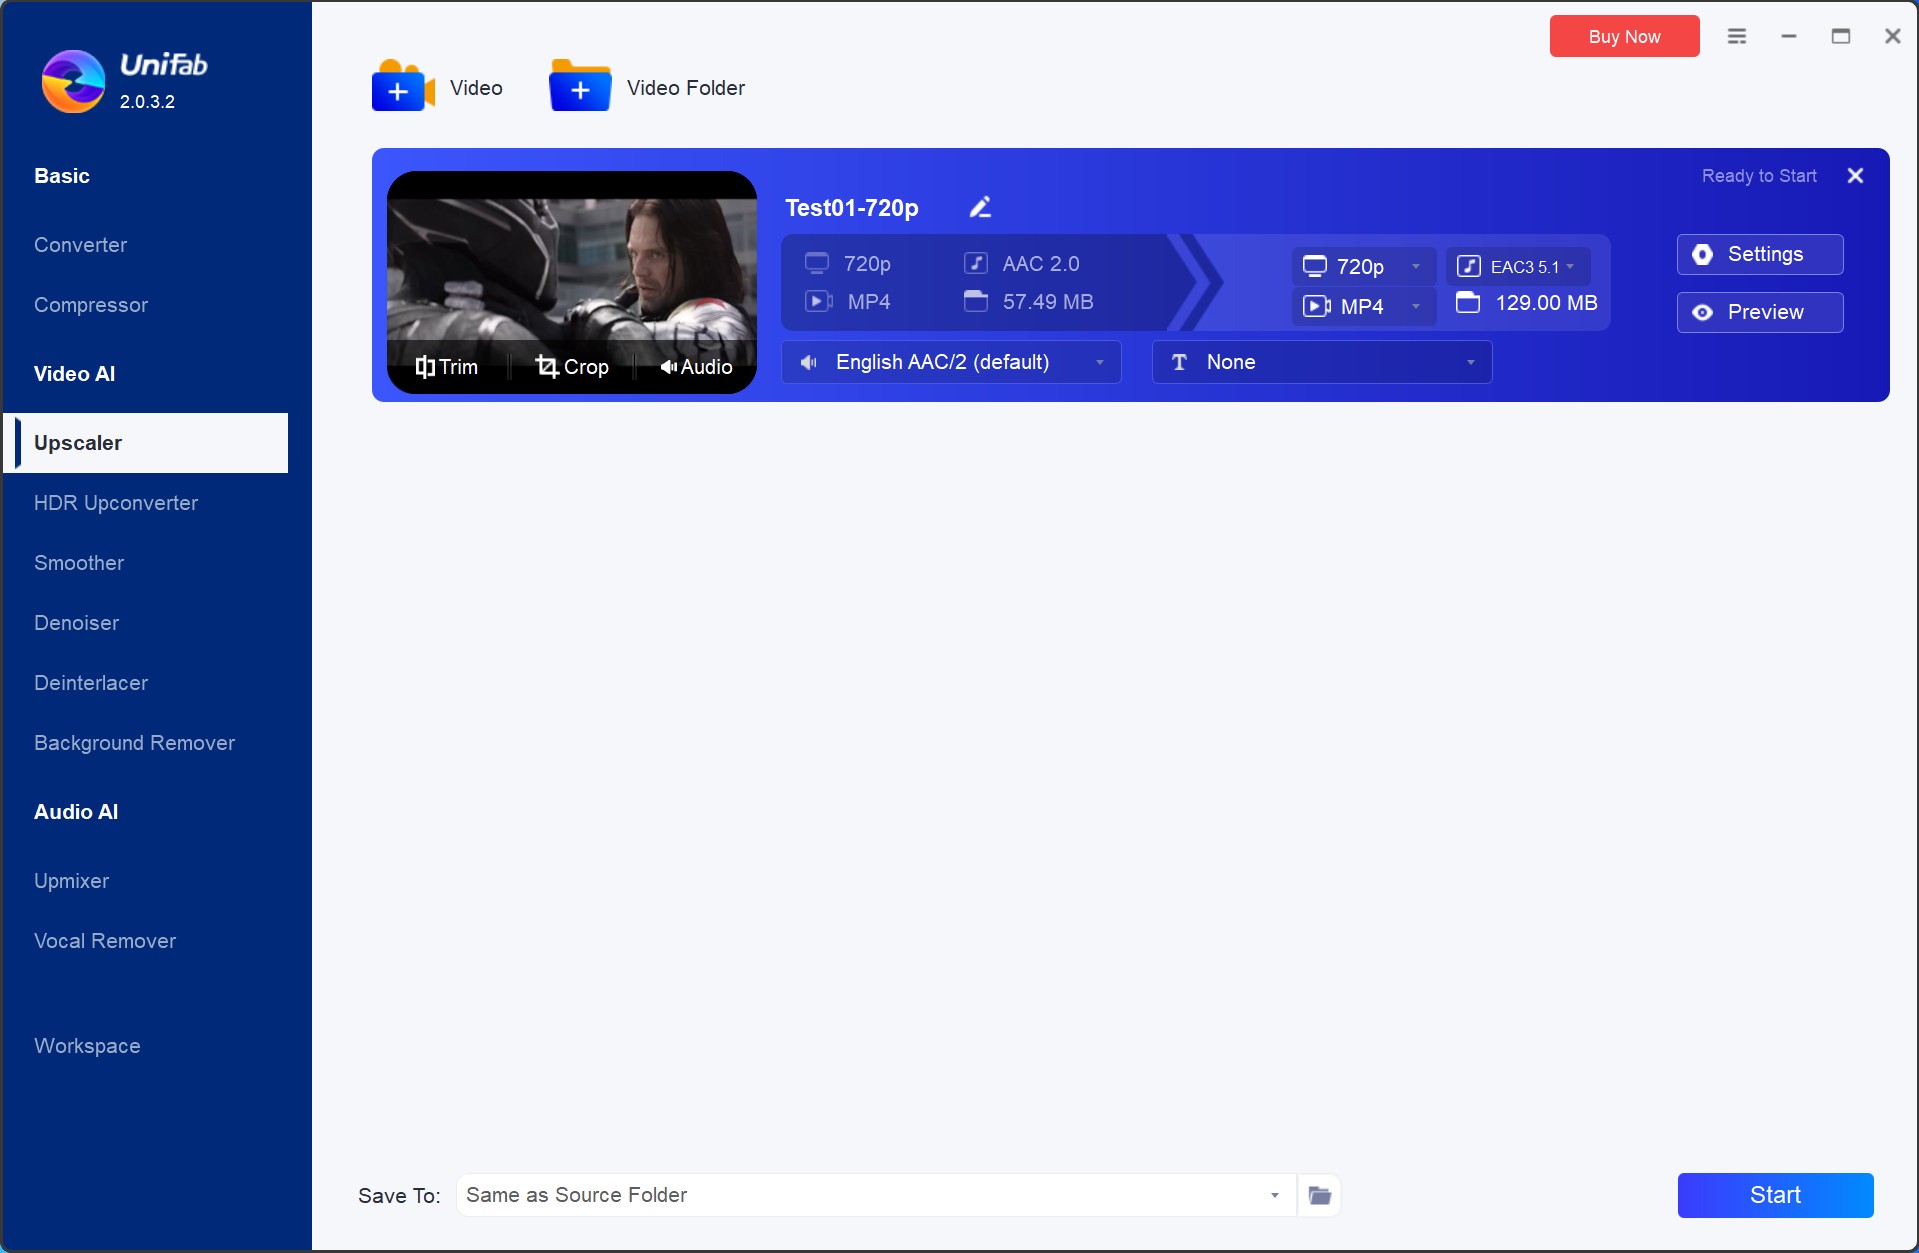Image resolution: width=1919 pixels, height=1253 pixels.
Task: Expand the subtitle dropdown set to None
Action: coord(1321,361)
